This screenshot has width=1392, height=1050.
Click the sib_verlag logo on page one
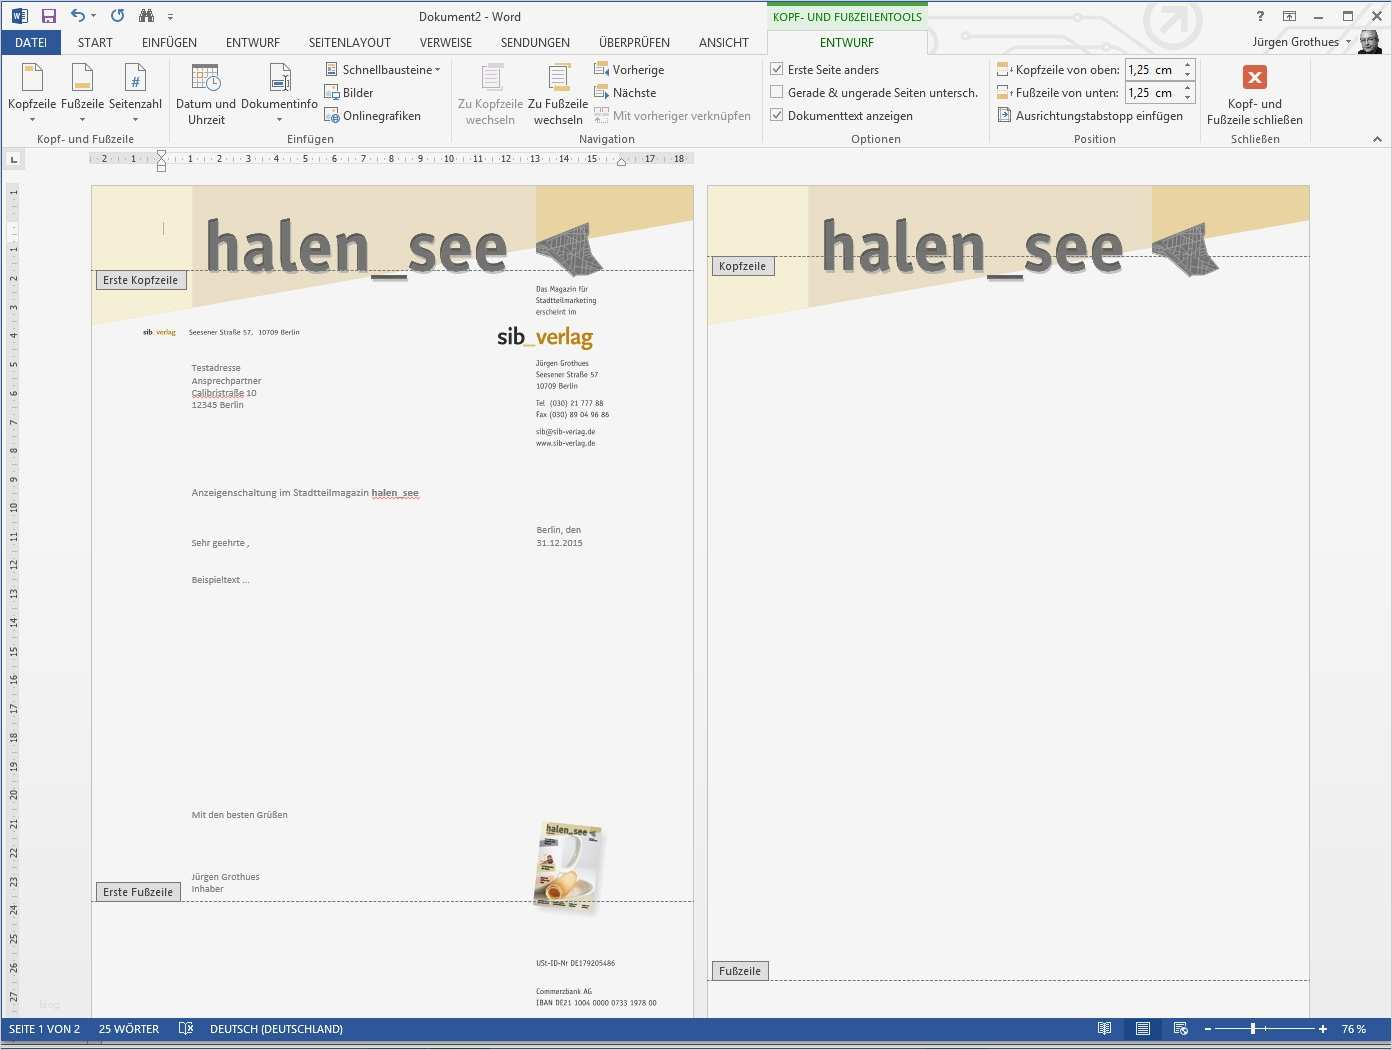[545, 337]
